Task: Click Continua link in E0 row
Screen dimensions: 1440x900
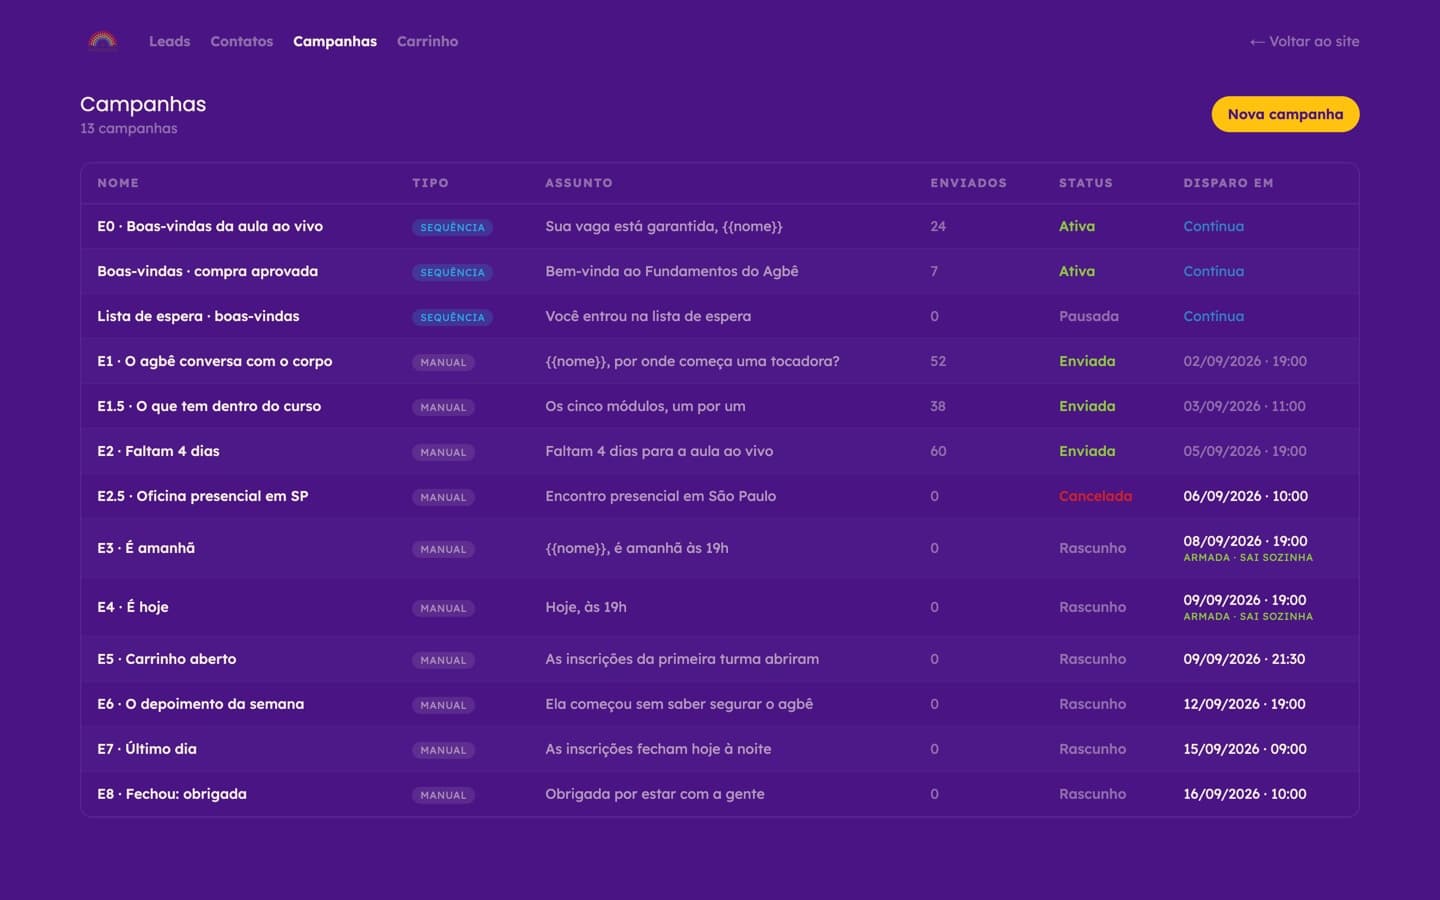Action: pyautogui.click(x=1213, y=226)
